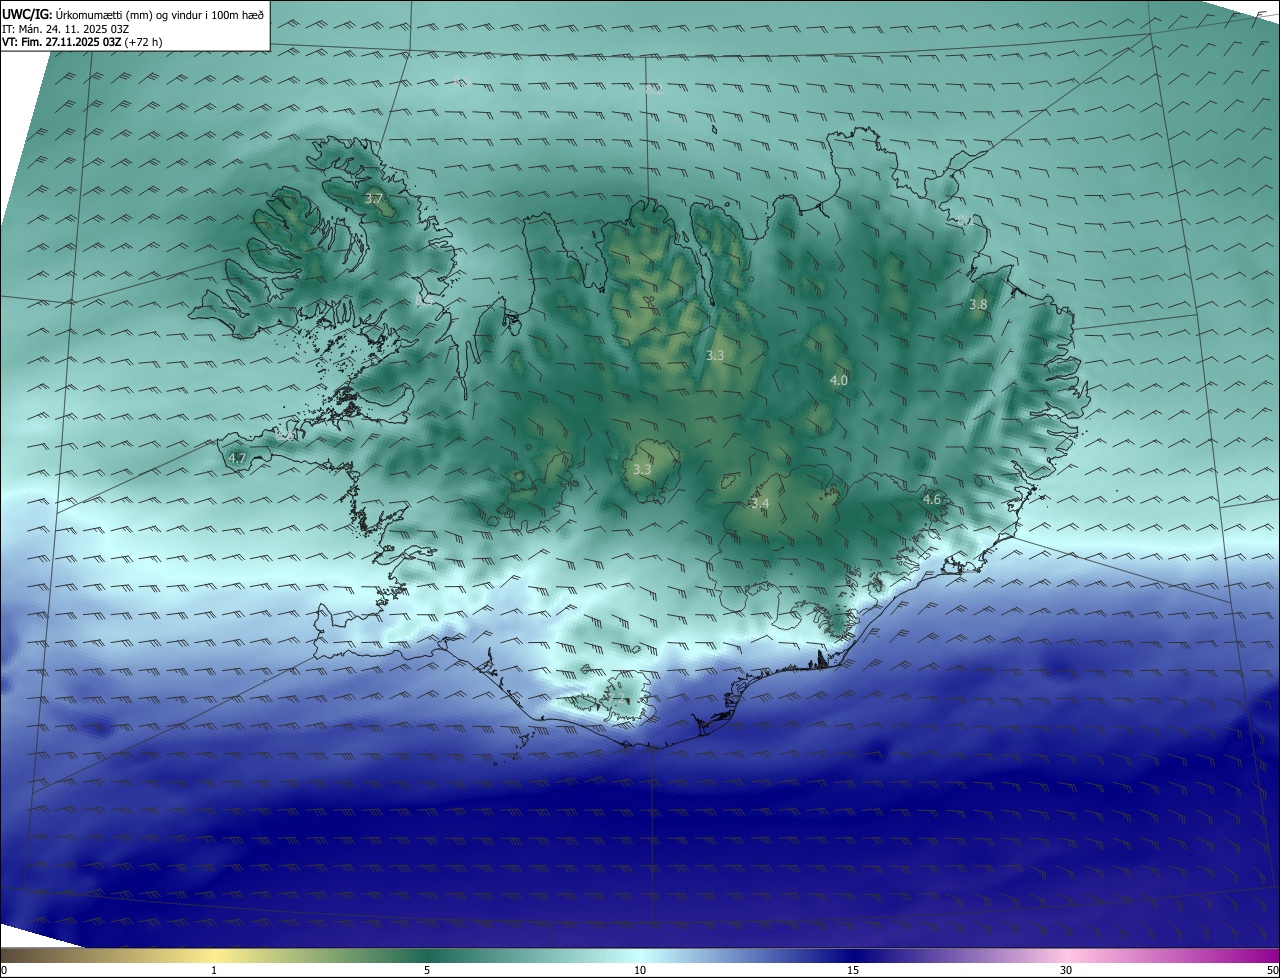Image resolution: width=1280 pixels, height=978 pixels.
Task: Click the 3.7 value over the Westfjords
Action: coord(374,199)
